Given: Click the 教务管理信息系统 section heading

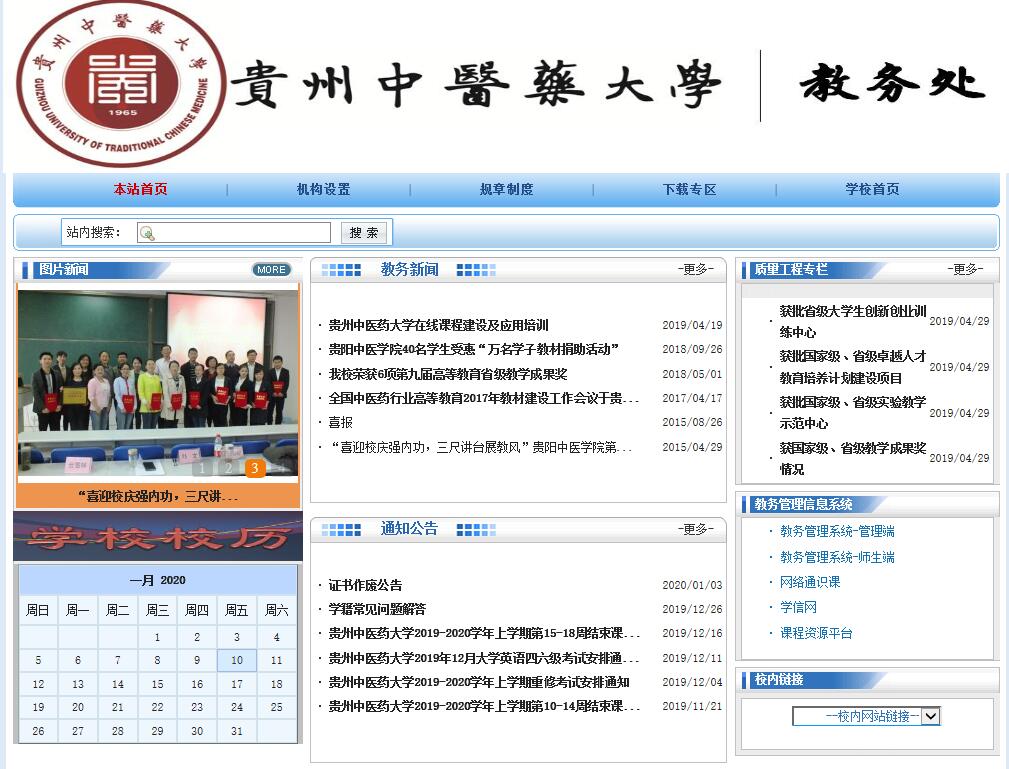Looking at the screenshot, I should pos(803,504).
